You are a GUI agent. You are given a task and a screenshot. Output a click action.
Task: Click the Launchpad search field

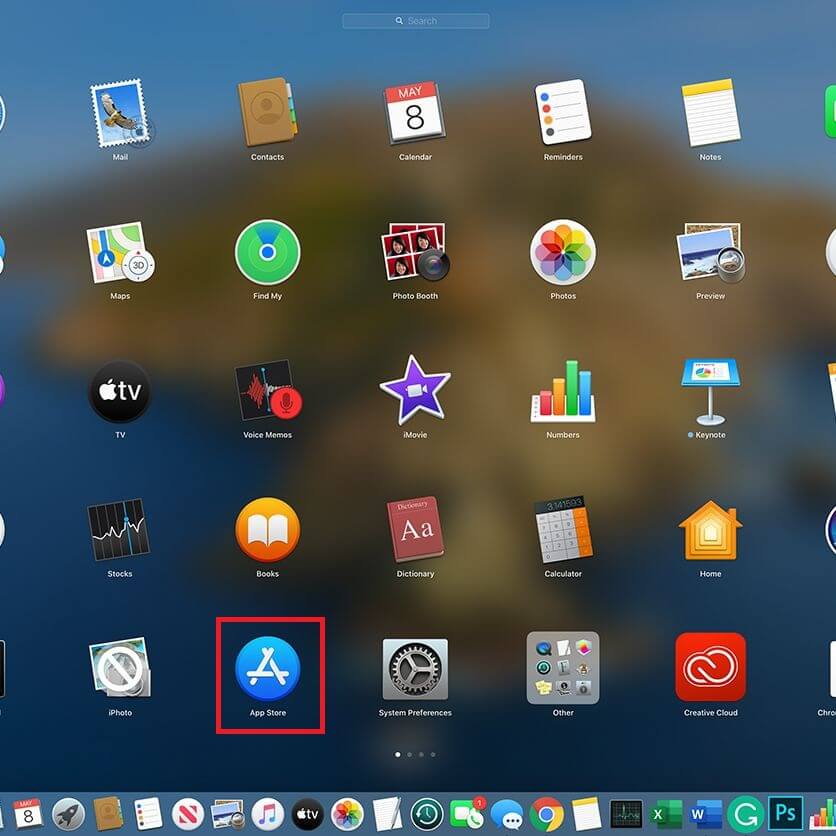(416, 21)
